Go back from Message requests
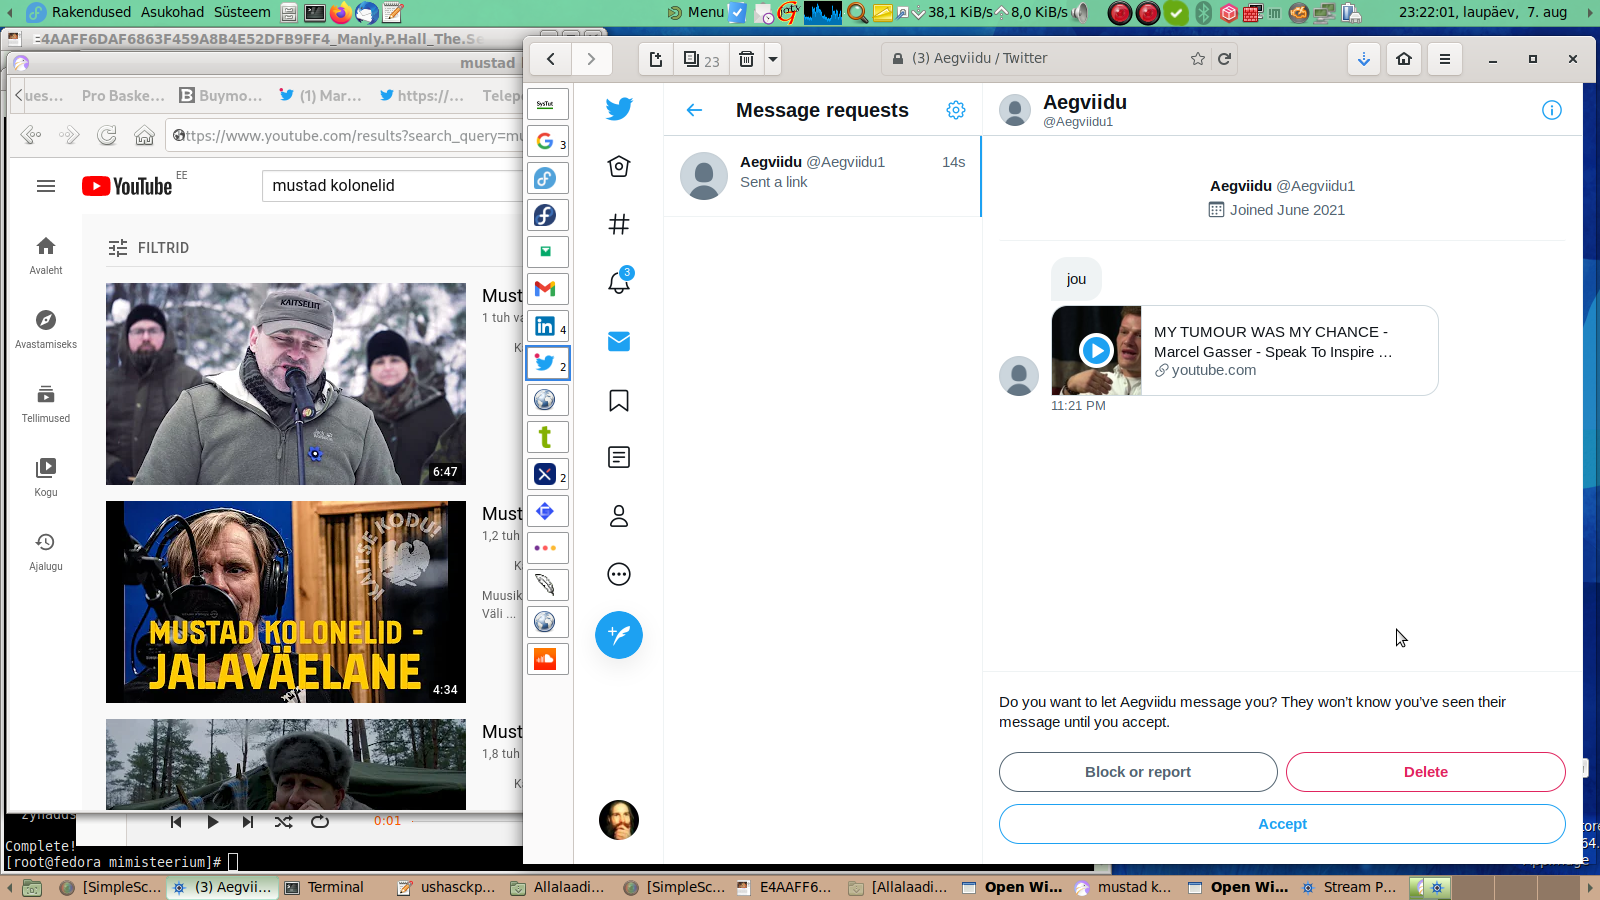The height and width of the screenshot is (900, 1600). tap(694, 110)
